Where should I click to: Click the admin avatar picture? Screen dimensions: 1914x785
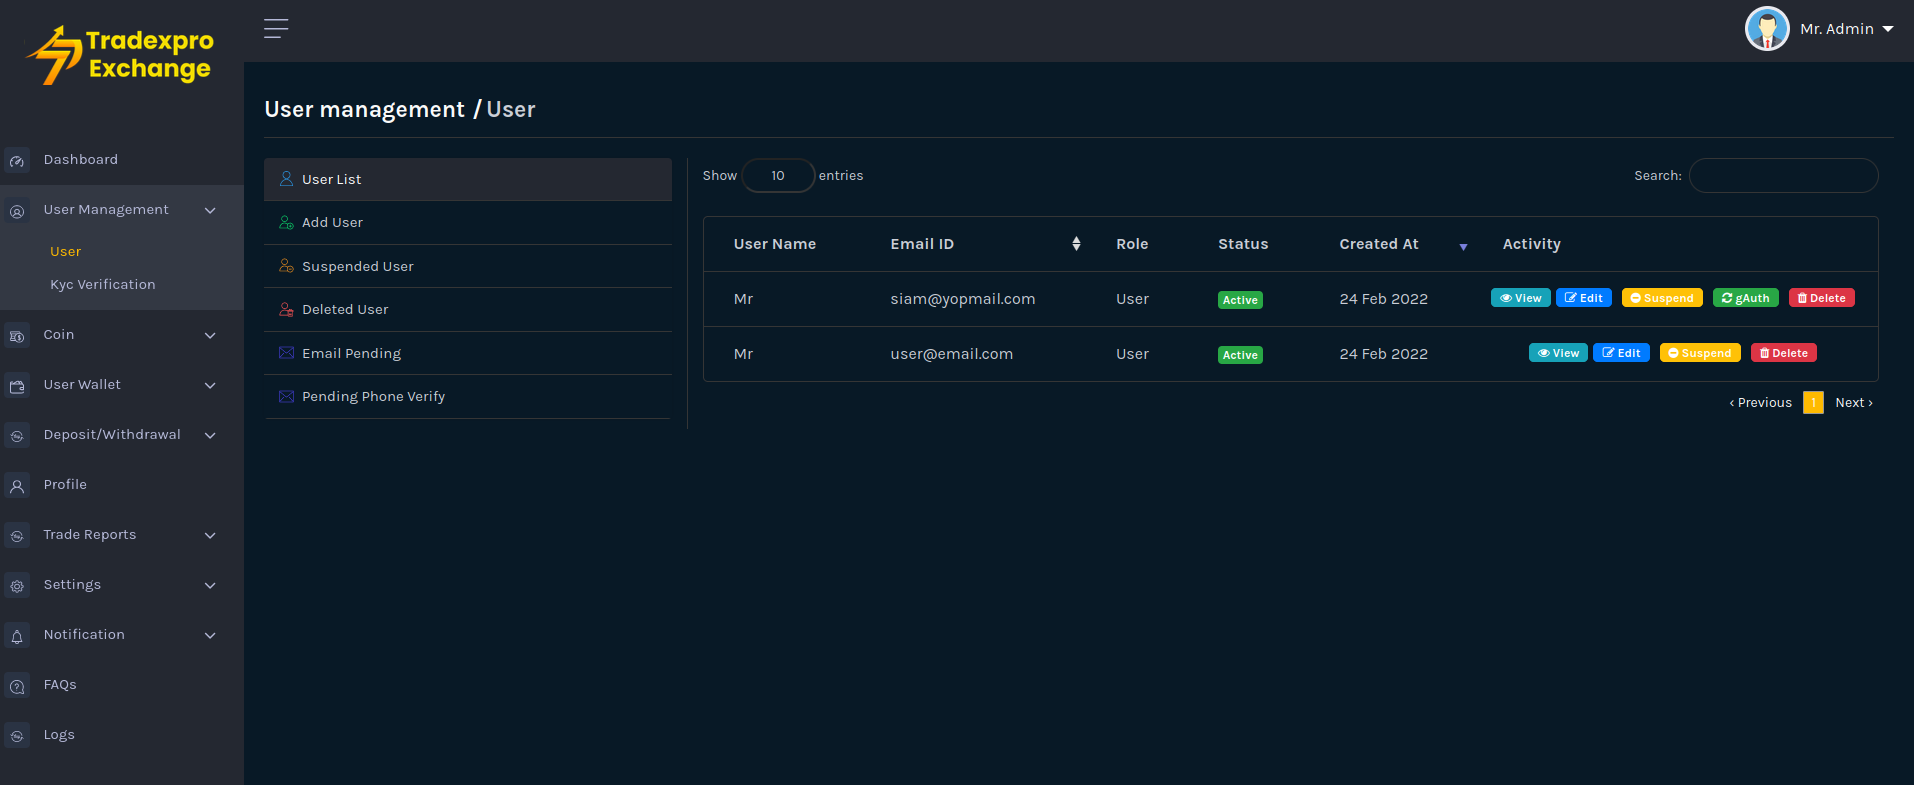[1766, 29]
